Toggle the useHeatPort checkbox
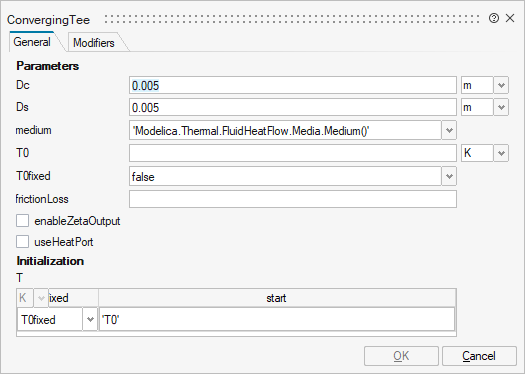The width and height of the screenshot is (525, 374). (x=22, y=242)
